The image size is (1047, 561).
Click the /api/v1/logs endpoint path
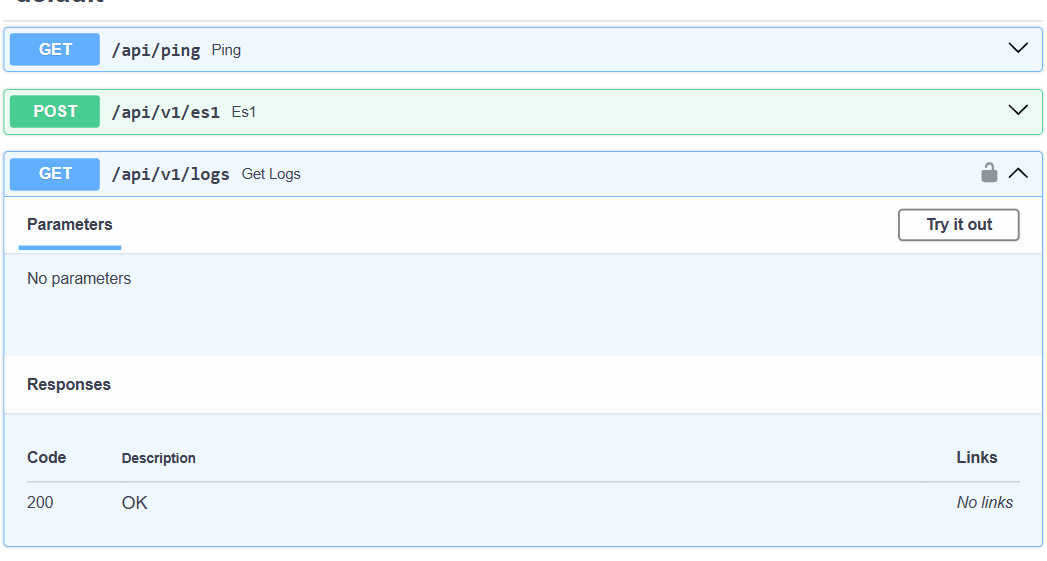[170, 174]
